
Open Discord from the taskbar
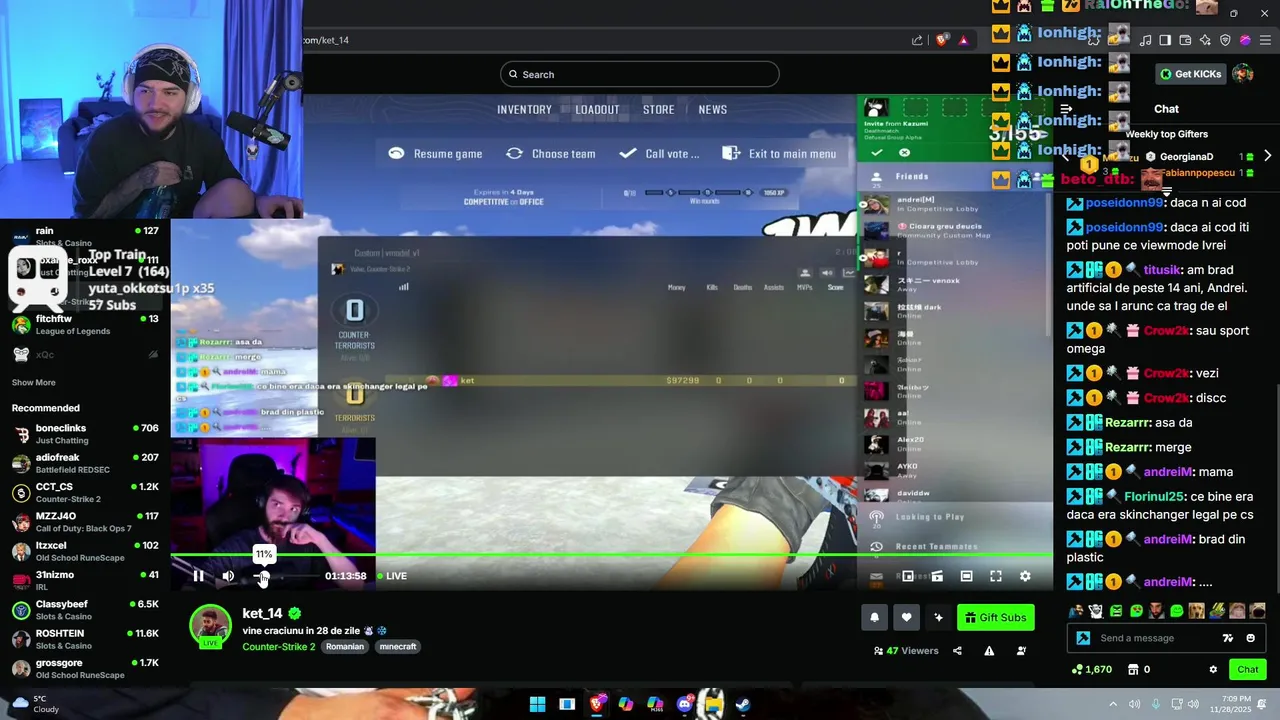click(685, 704)
